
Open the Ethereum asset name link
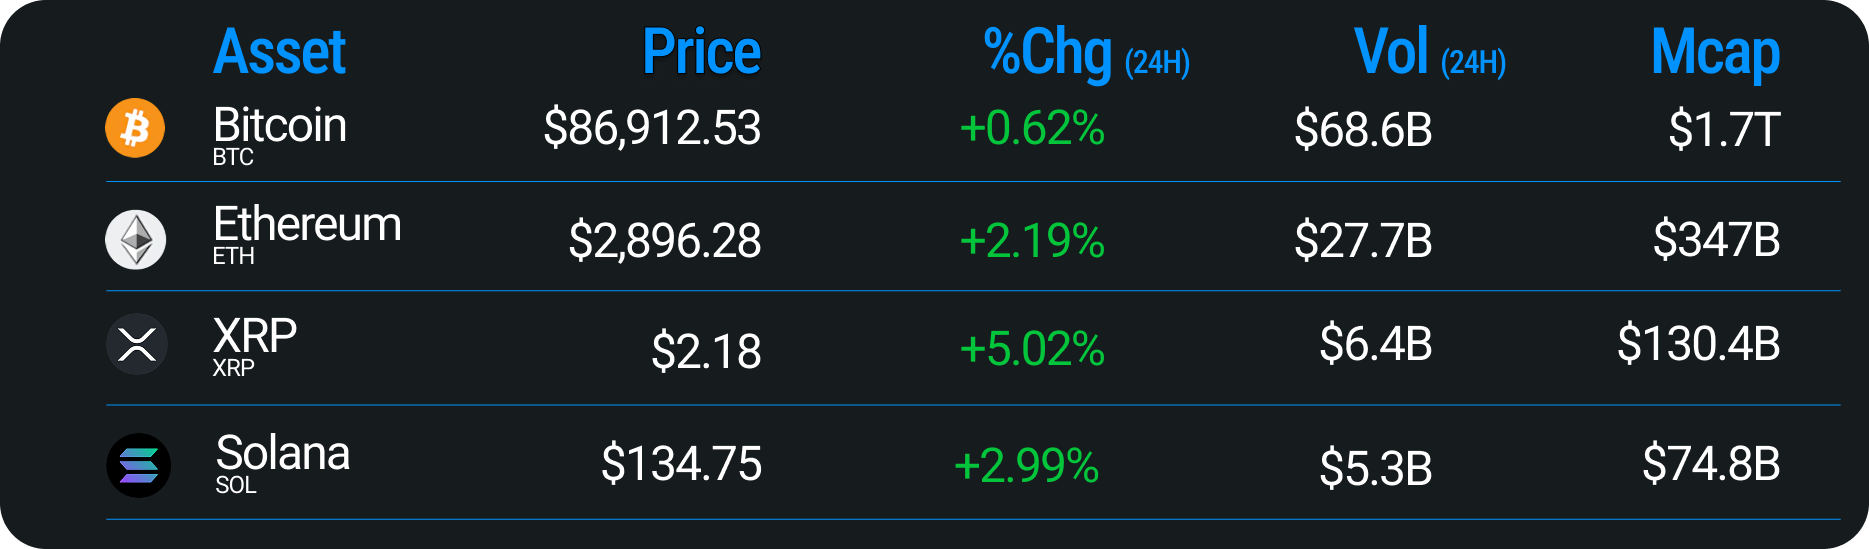(x=307, y=225)
